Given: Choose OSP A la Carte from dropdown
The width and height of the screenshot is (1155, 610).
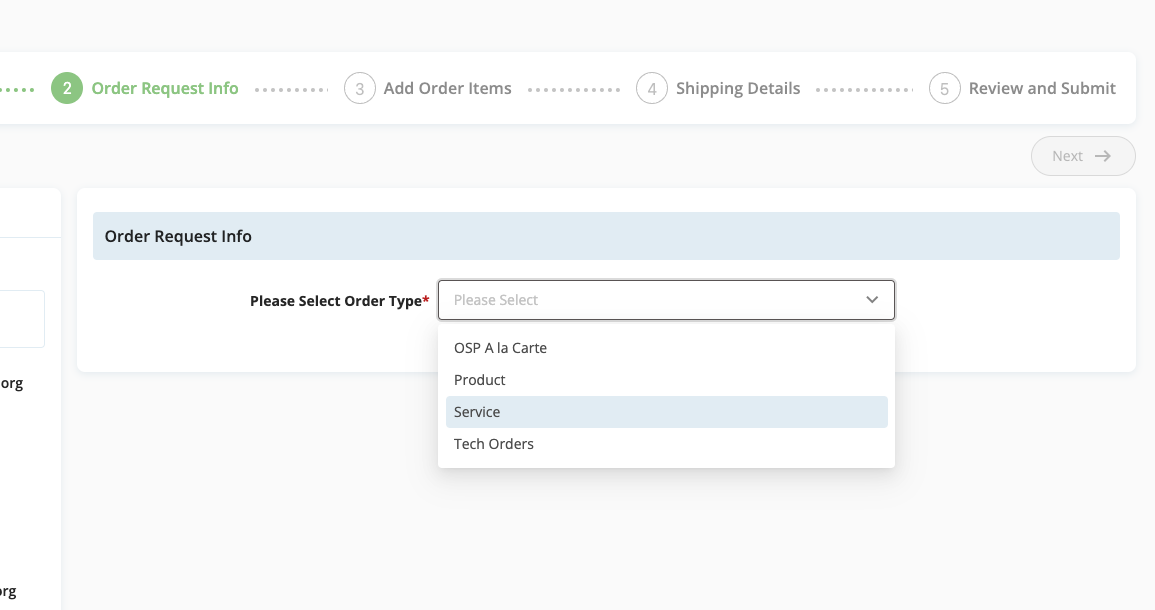Looking at the screenshot, I should (667, 348).
